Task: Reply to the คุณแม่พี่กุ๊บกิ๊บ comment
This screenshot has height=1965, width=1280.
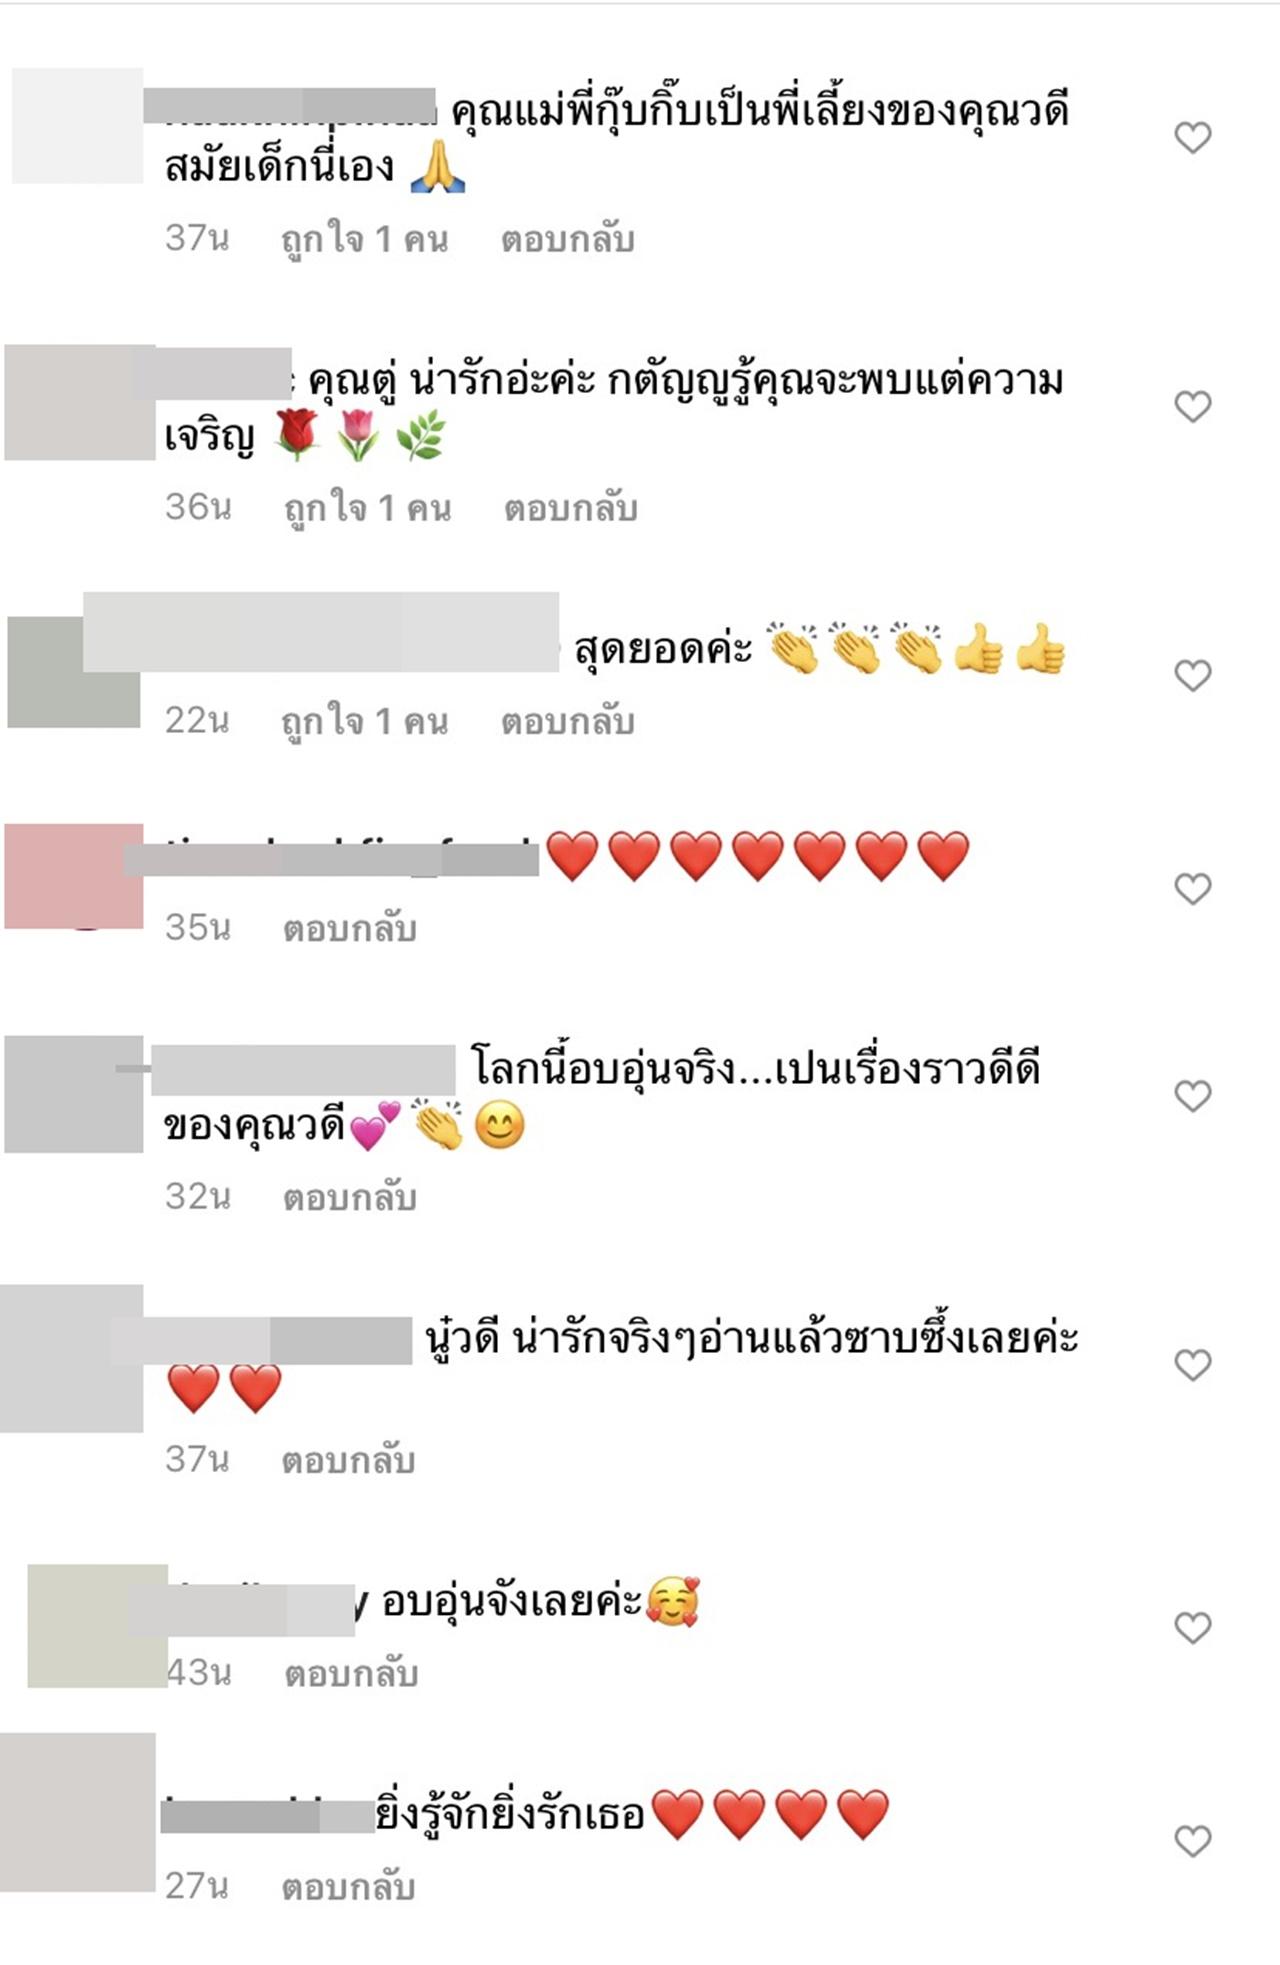Action: [x=567, y=240]
